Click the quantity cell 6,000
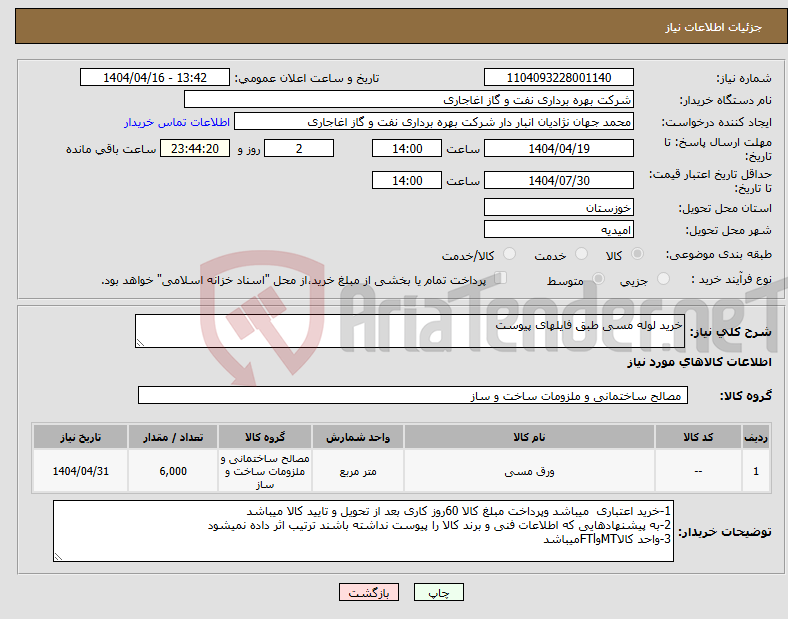Screen dimensions: 788x619 tap(173, 471)
